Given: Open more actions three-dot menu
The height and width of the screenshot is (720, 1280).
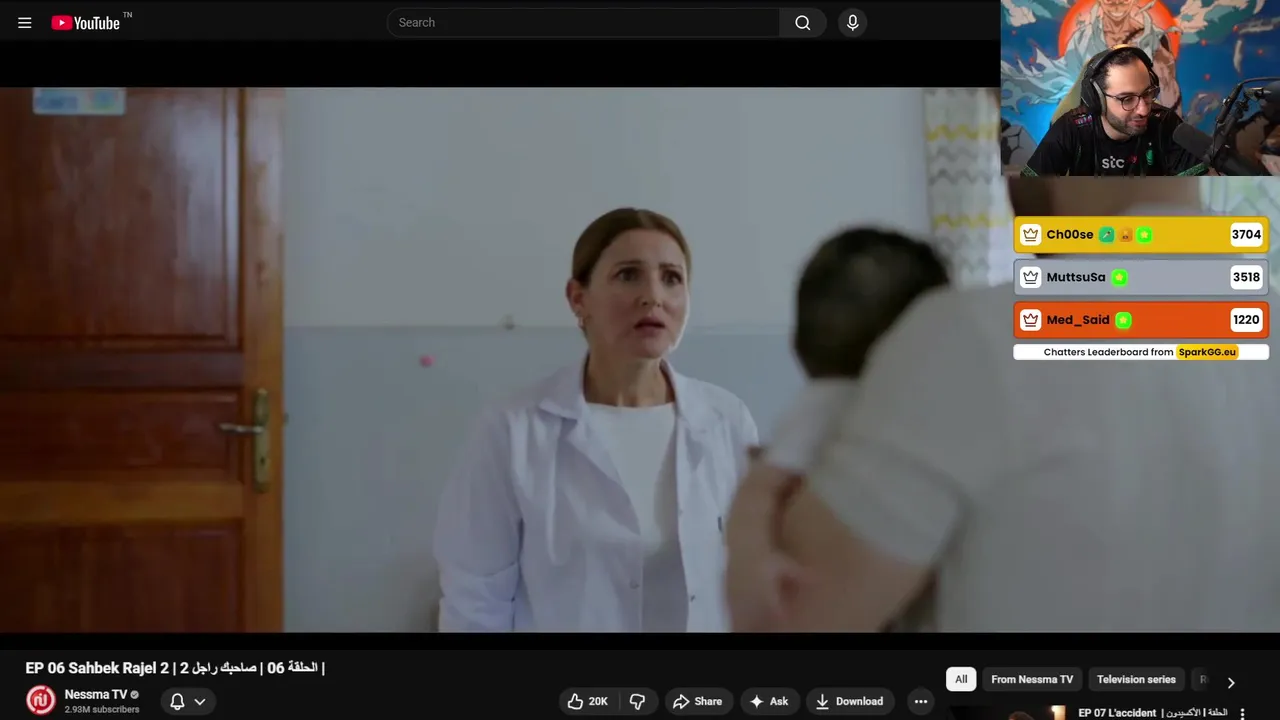Looking at the screenshot, I should coord(920,701).
